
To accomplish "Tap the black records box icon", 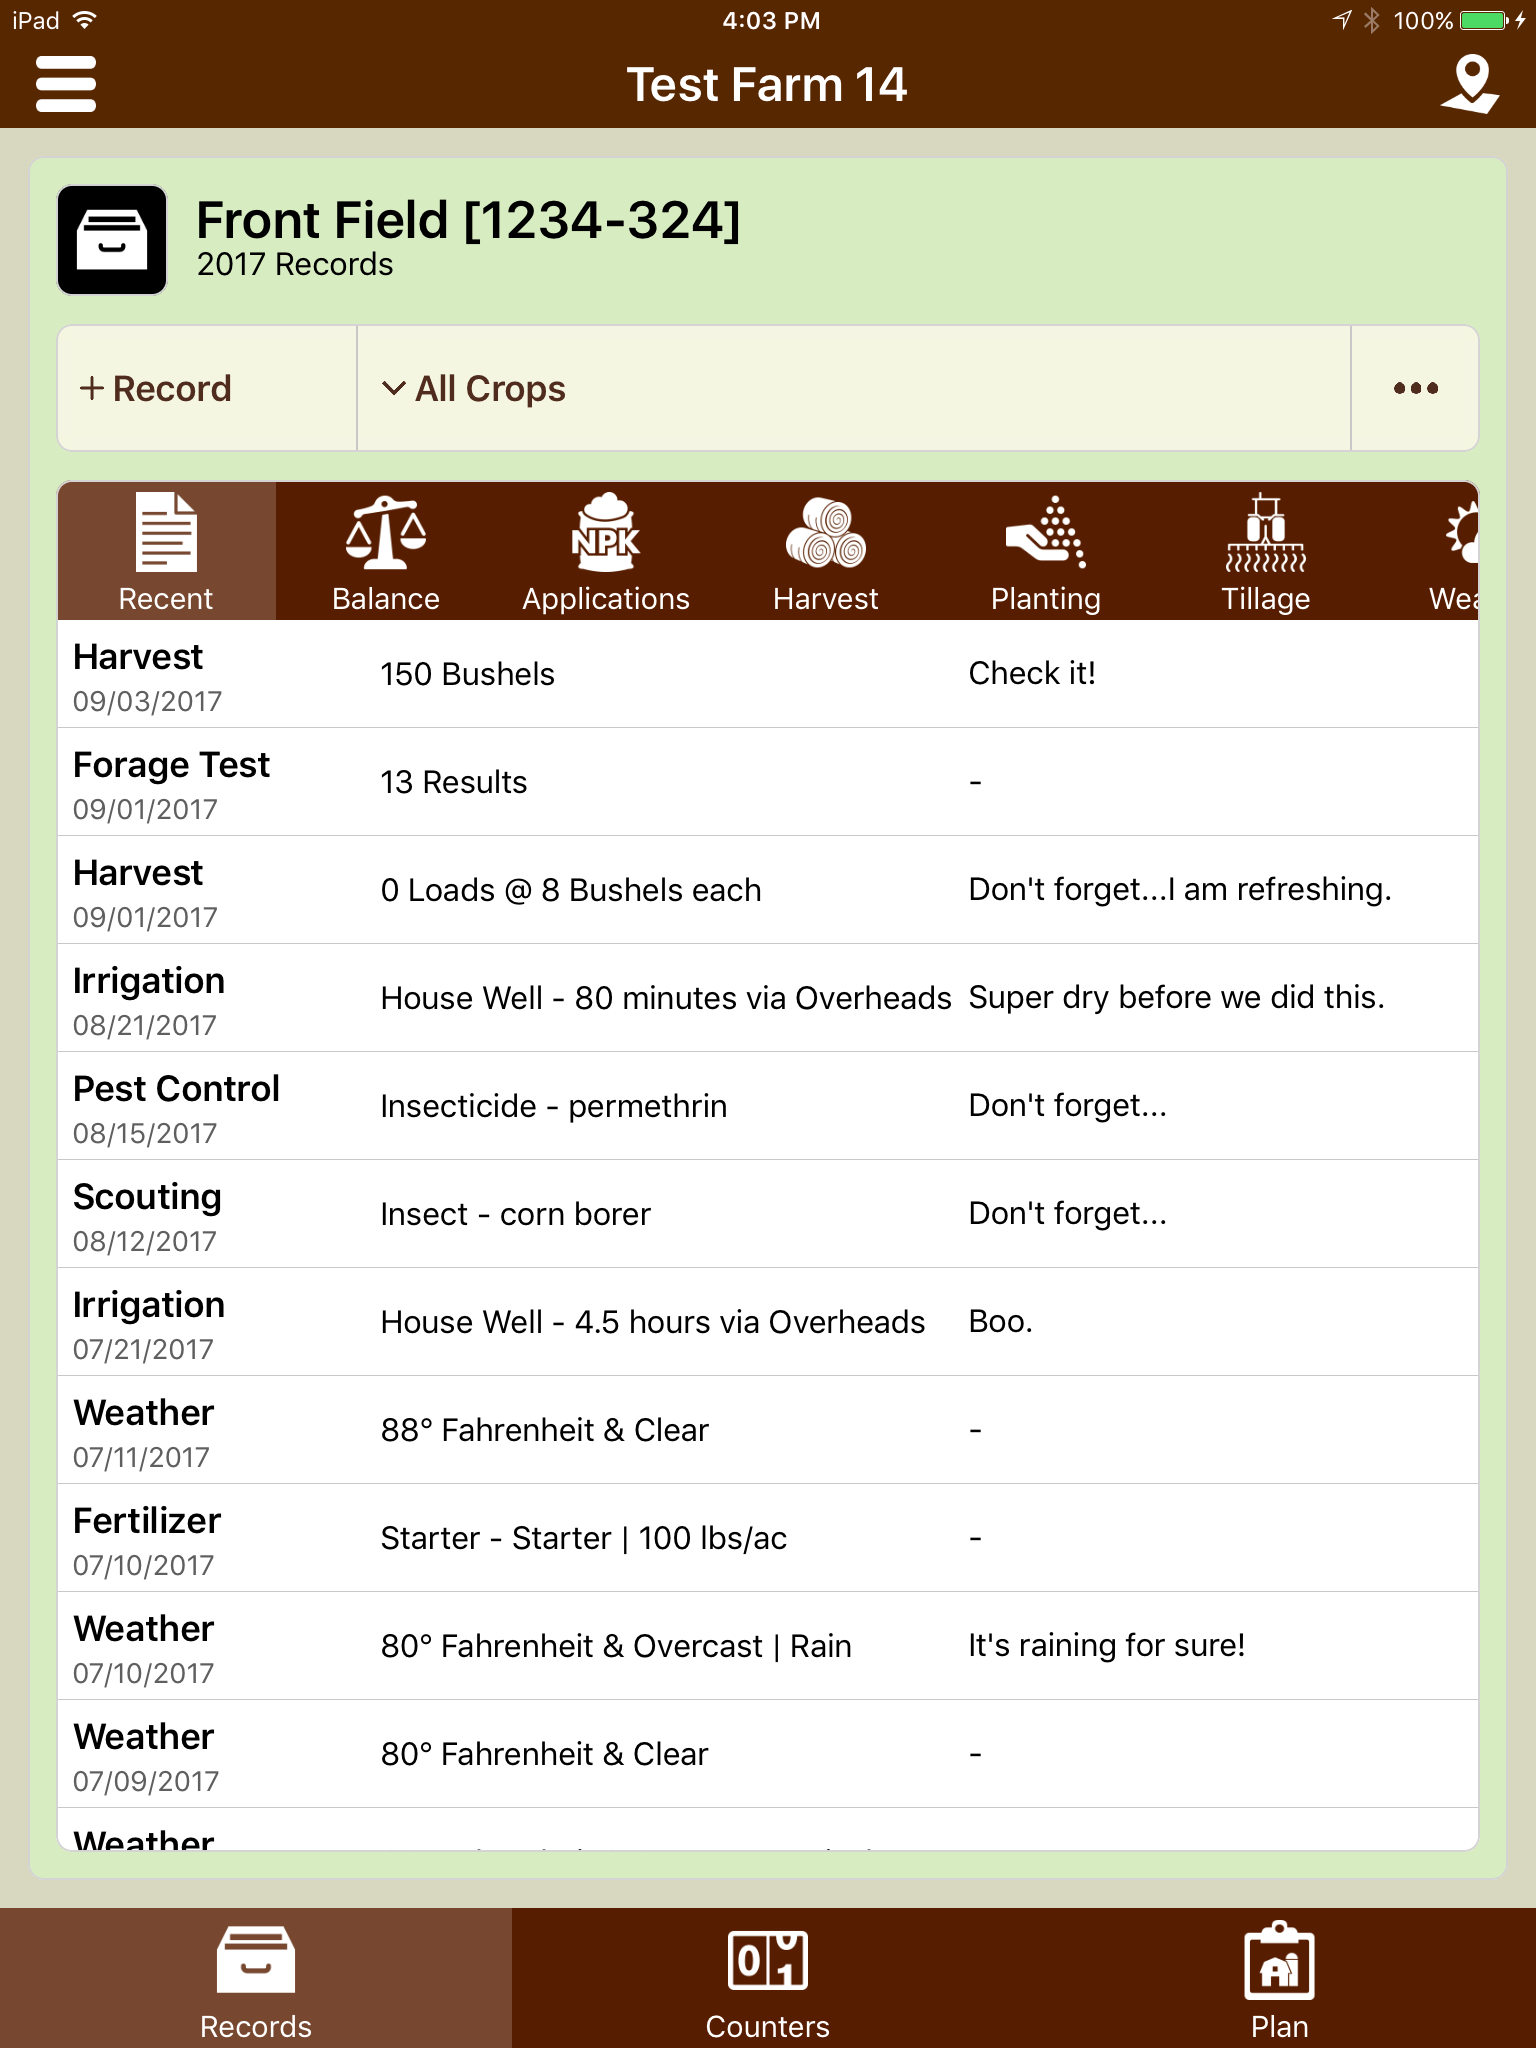I will [112, 240].
